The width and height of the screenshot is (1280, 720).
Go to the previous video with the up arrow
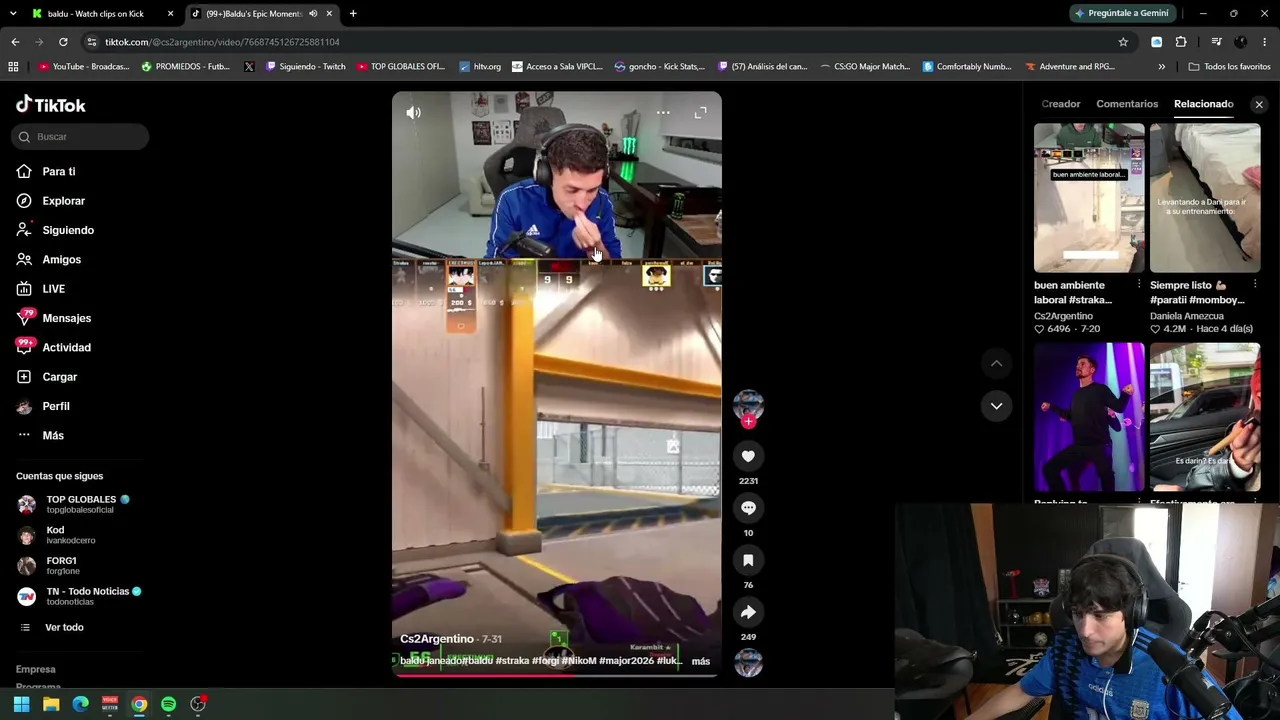[996, 363]
